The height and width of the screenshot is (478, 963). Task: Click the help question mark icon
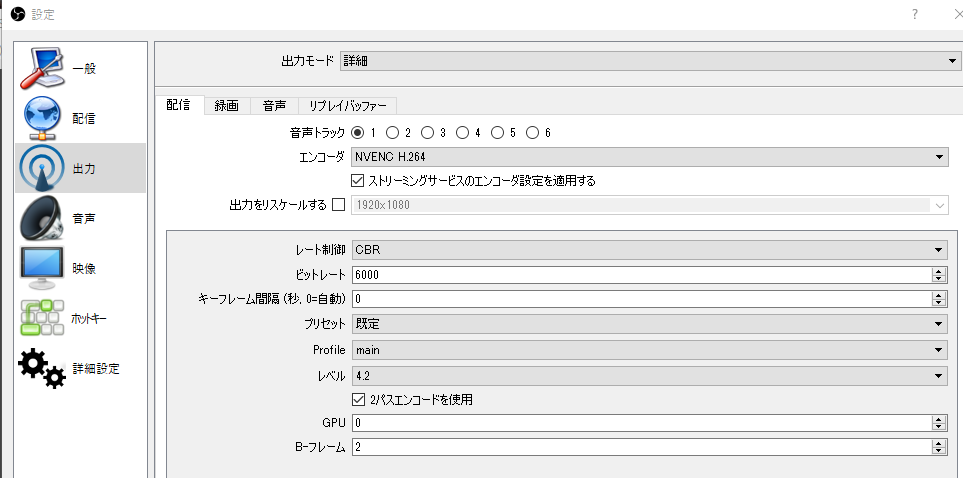pyautogui.click(x=915, y=14)
